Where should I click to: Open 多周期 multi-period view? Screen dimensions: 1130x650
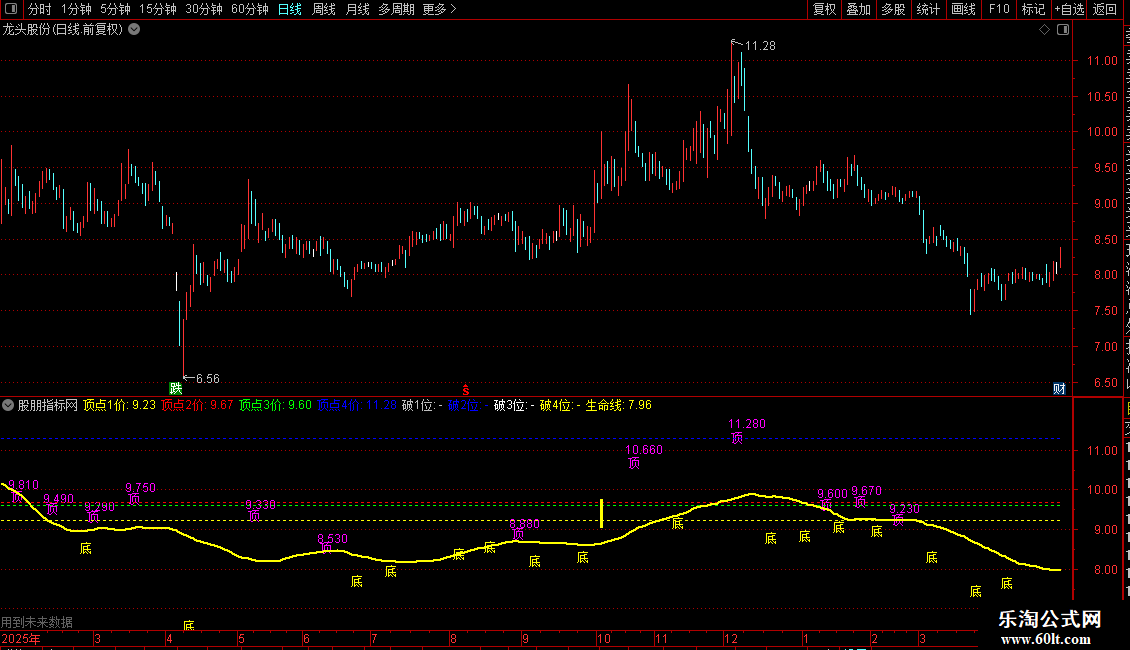(396, 9)
